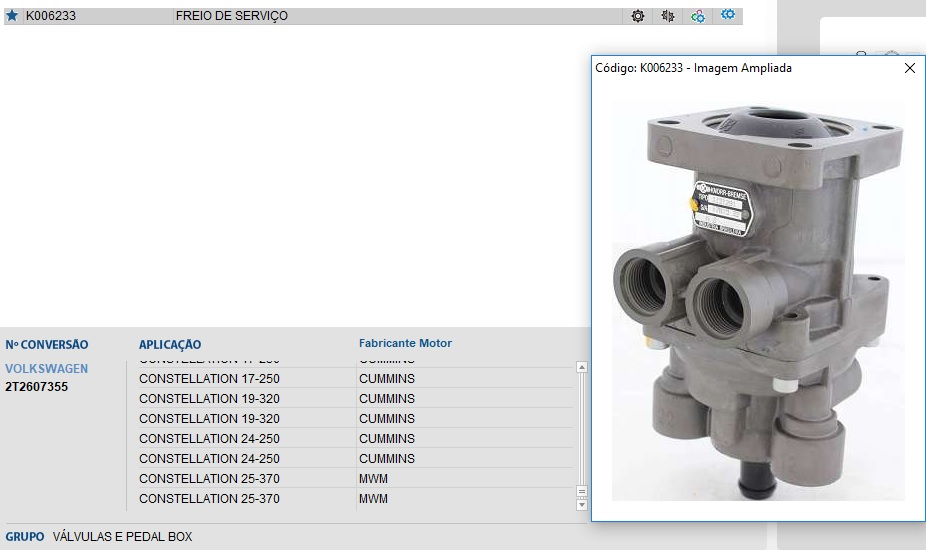Click the APLICAÇÃO column header
Viewport: 926px width, 550px height.
170,345
